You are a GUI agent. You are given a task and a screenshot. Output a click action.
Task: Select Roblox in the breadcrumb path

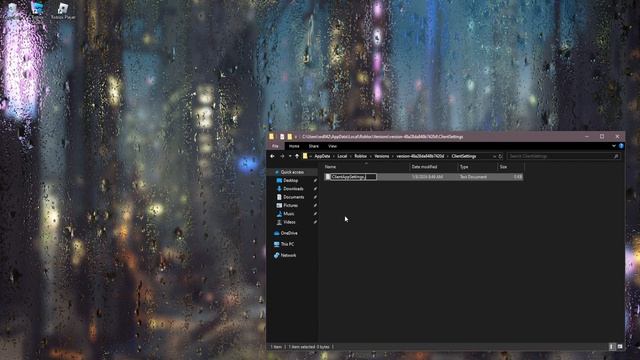(x=360, y=156)
